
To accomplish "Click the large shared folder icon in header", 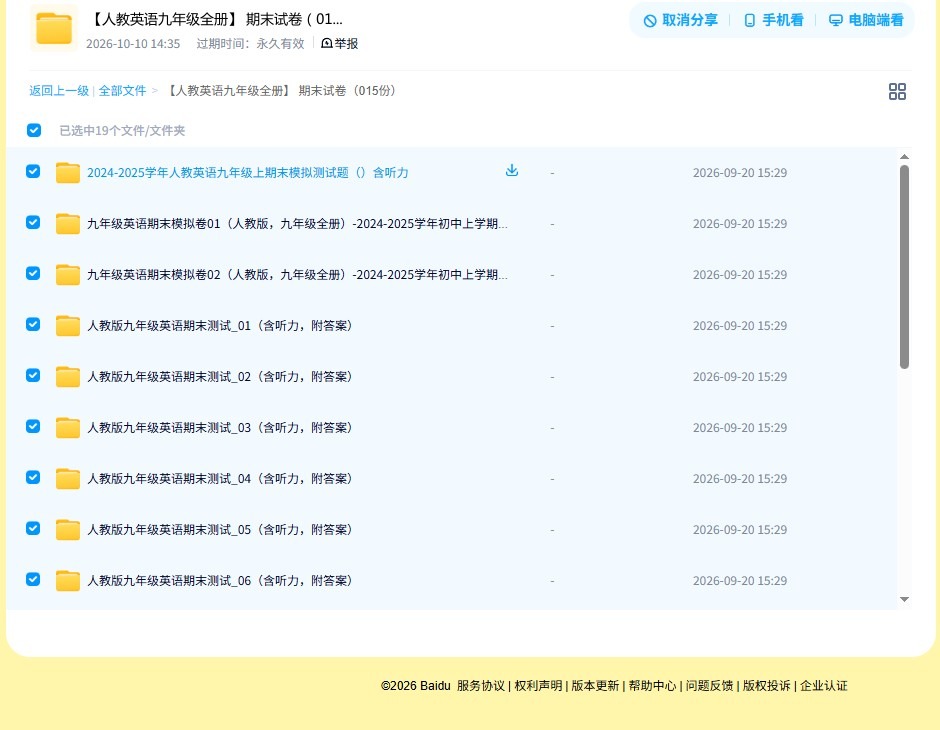I will 54,28.
